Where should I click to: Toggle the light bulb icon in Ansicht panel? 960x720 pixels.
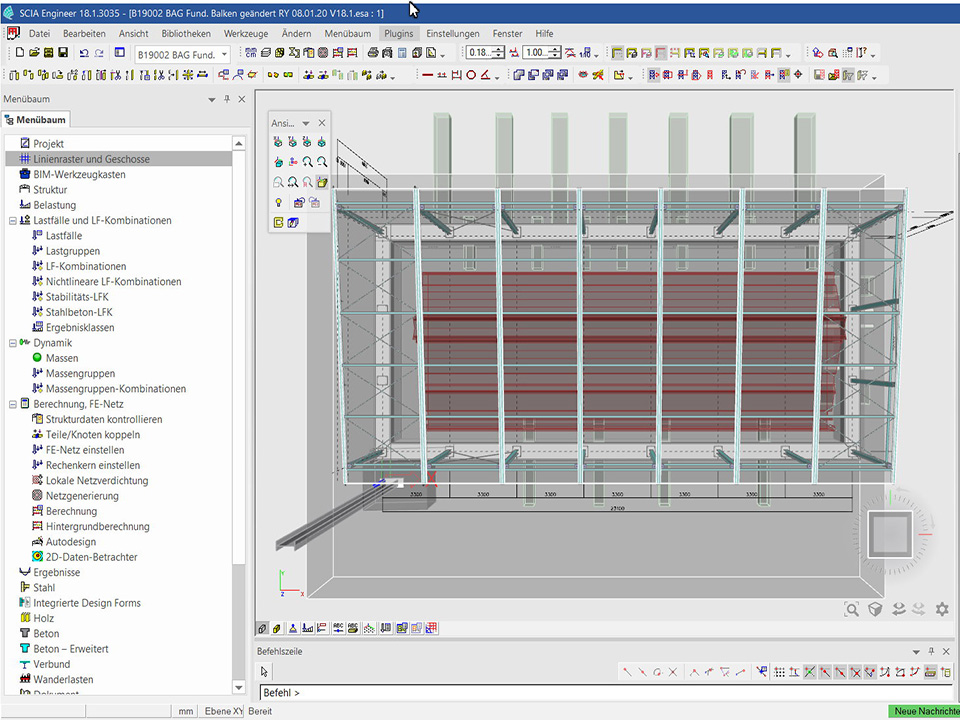(x=279, y=202)
